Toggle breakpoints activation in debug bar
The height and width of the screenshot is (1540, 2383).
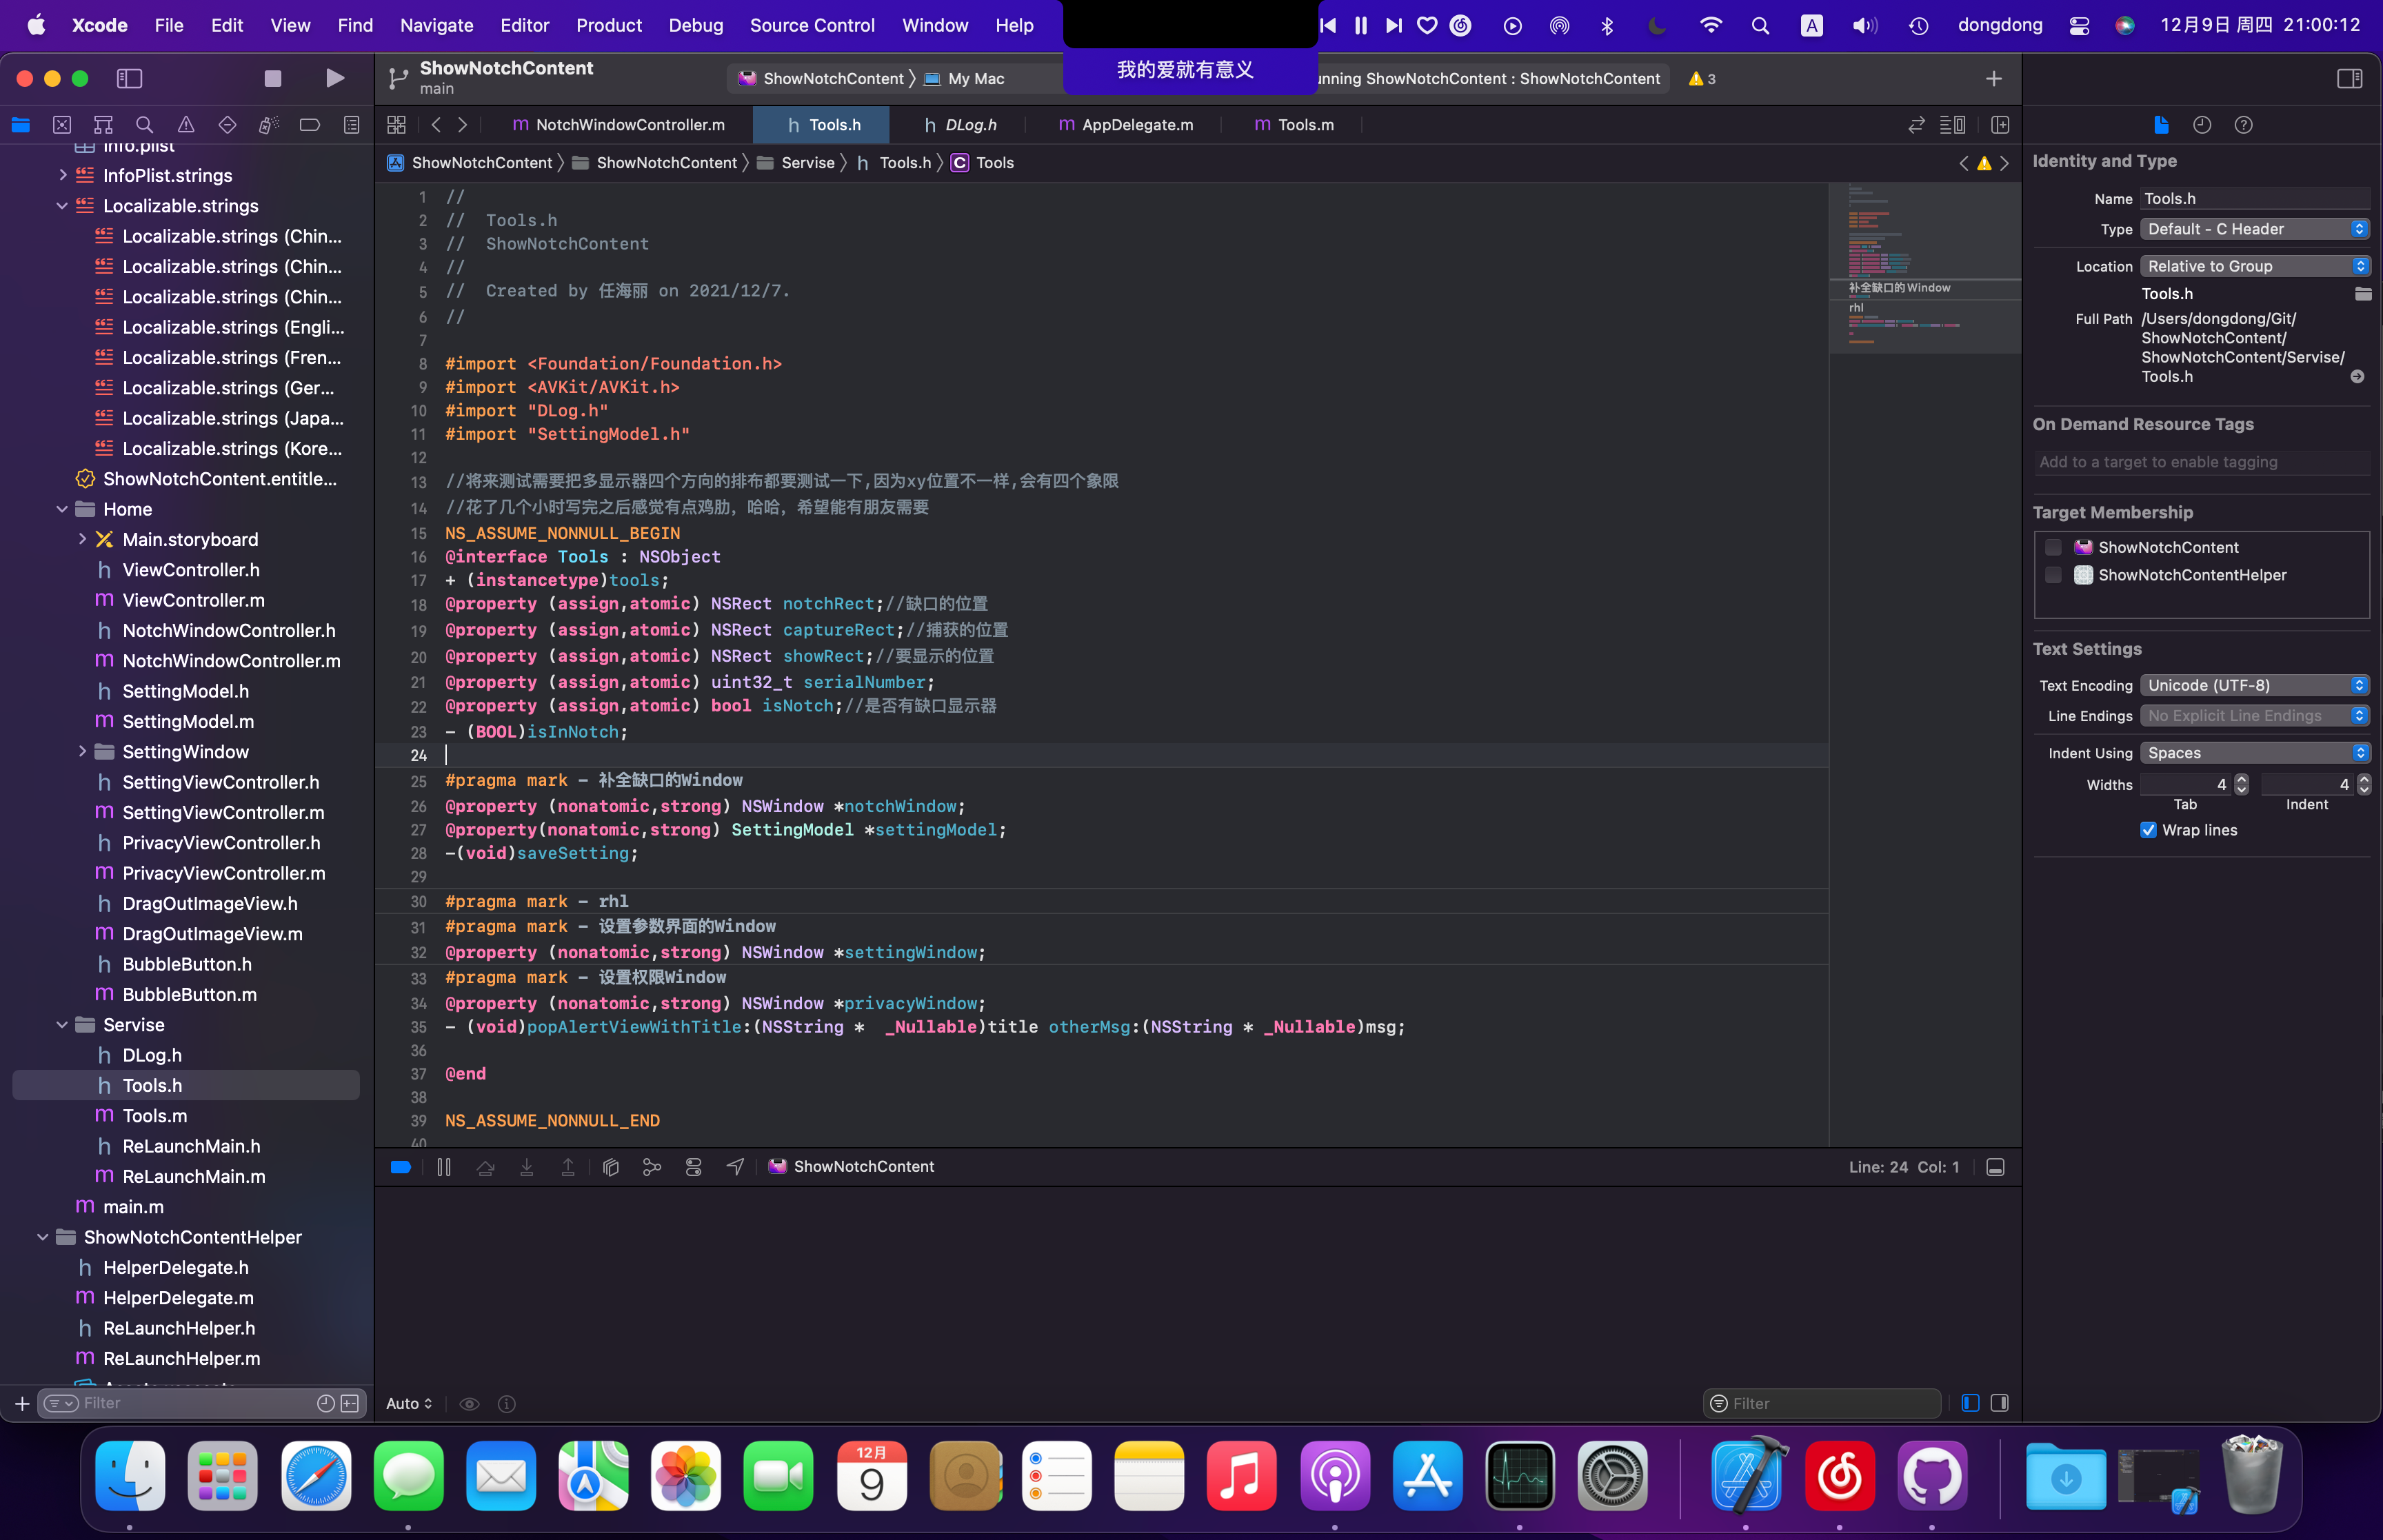click(x=401, y=1167)
